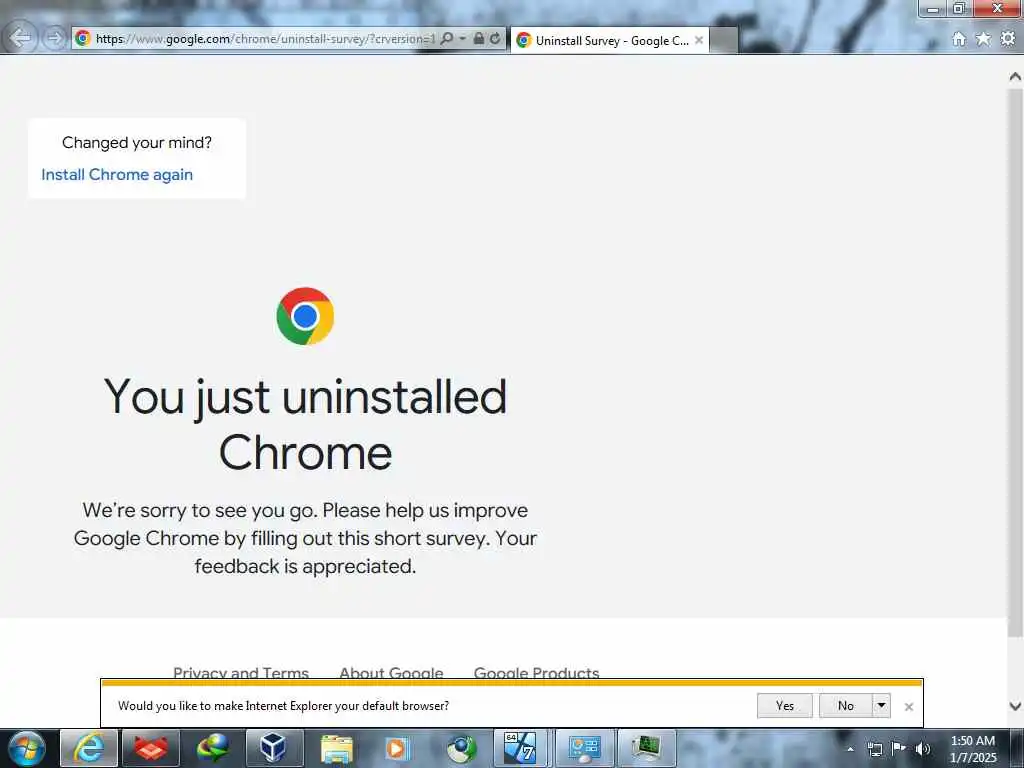Open the volume speaker tray icon
The image size is (1024, 768).
pyautogui.click(x=922, y=749)
